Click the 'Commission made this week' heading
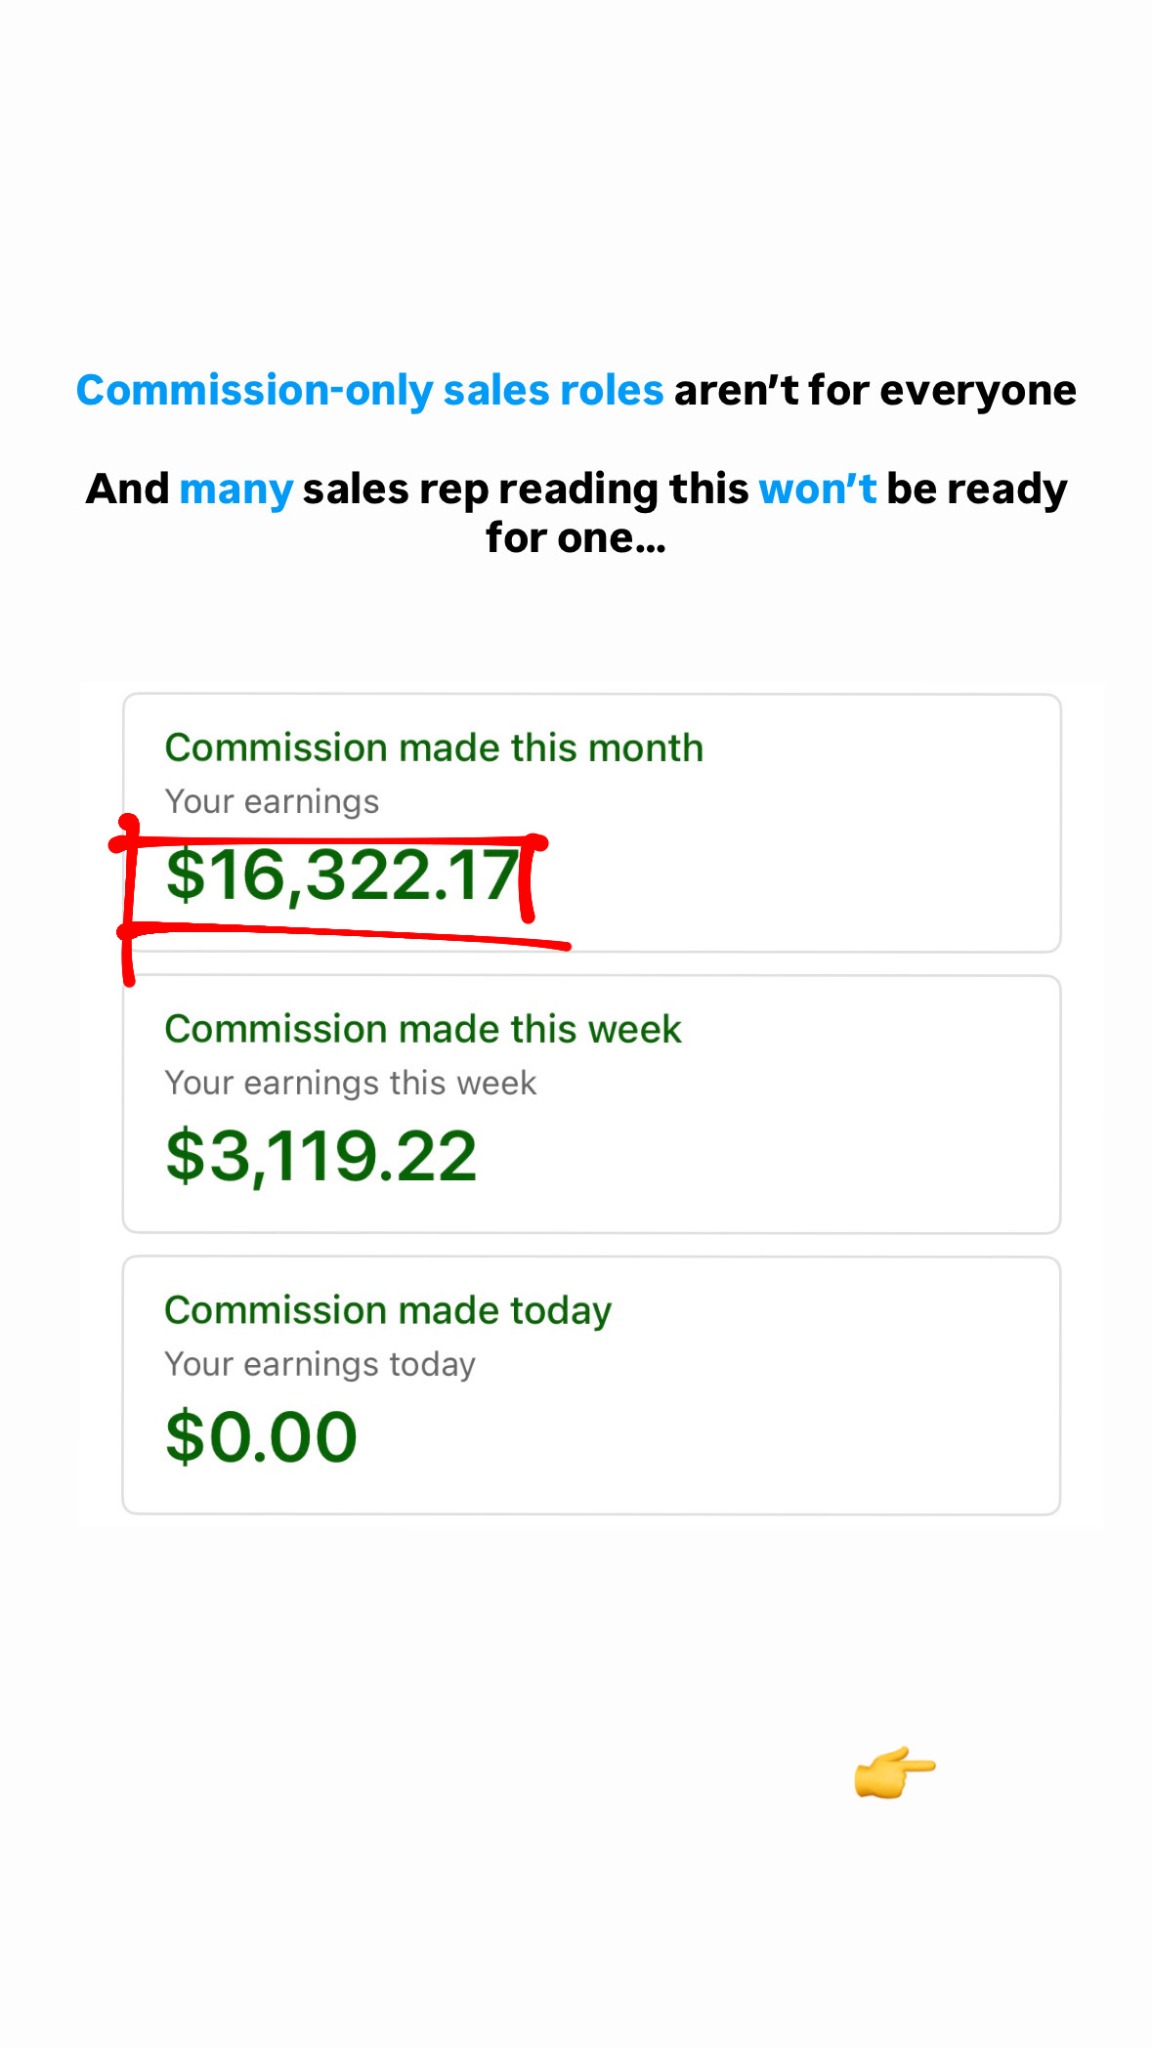 (x=423, y=1029)
